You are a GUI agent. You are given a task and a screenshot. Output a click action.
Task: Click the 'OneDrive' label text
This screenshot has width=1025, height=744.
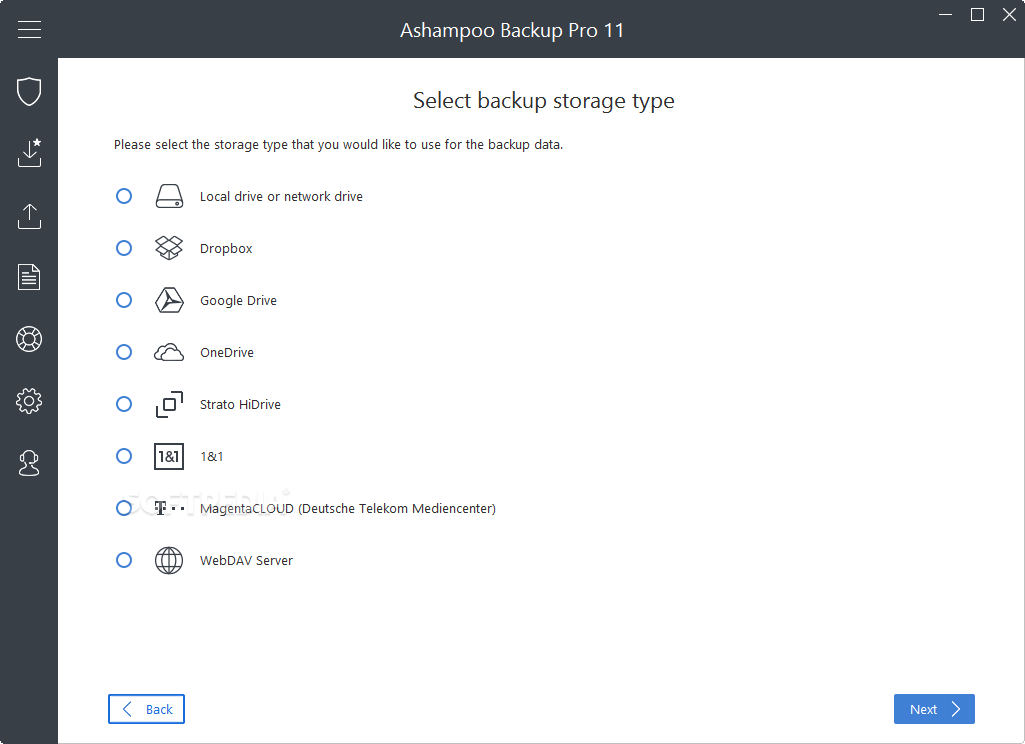point(227,353)
